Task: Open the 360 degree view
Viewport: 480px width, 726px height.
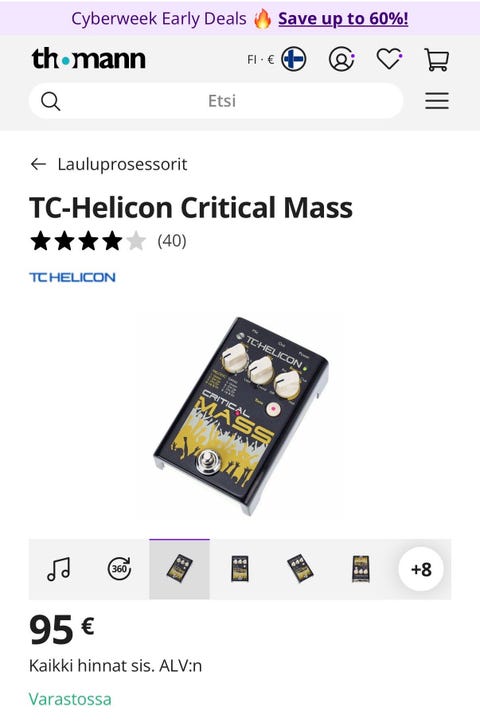Action: [x=119, y=569]
